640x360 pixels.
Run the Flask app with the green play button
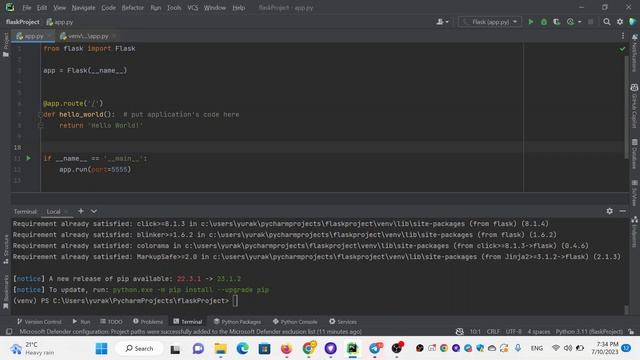pyautogui.click(x=531, y=22)
